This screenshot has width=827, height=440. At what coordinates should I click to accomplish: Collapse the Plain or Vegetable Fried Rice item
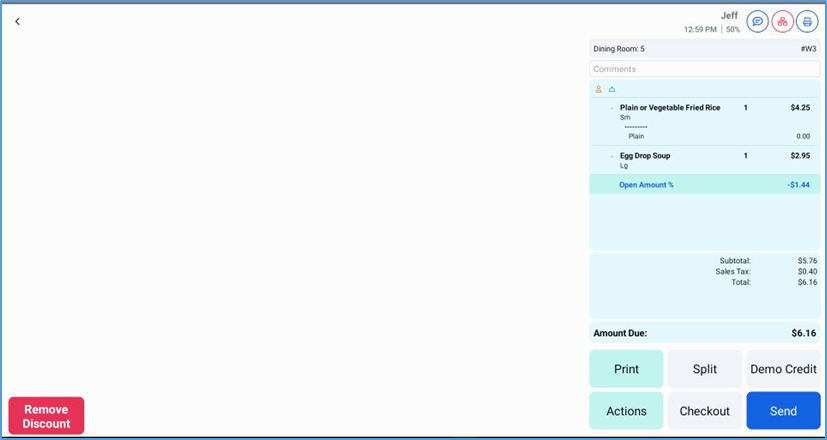[611, 108]
